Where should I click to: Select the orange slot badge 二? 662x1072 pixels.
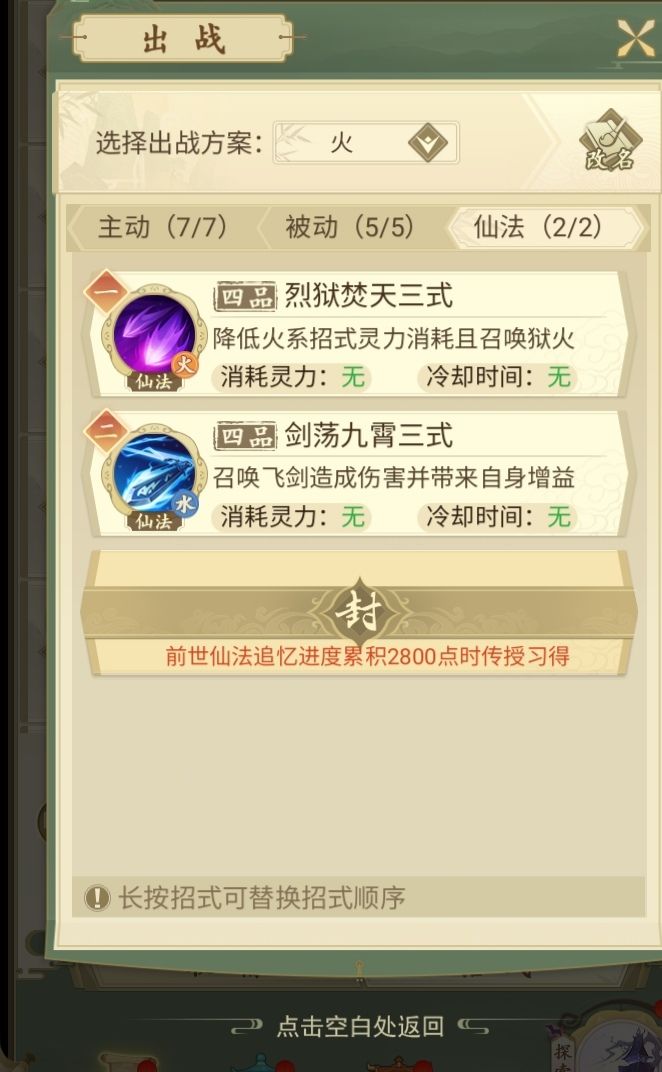click(x=107, y=431)
